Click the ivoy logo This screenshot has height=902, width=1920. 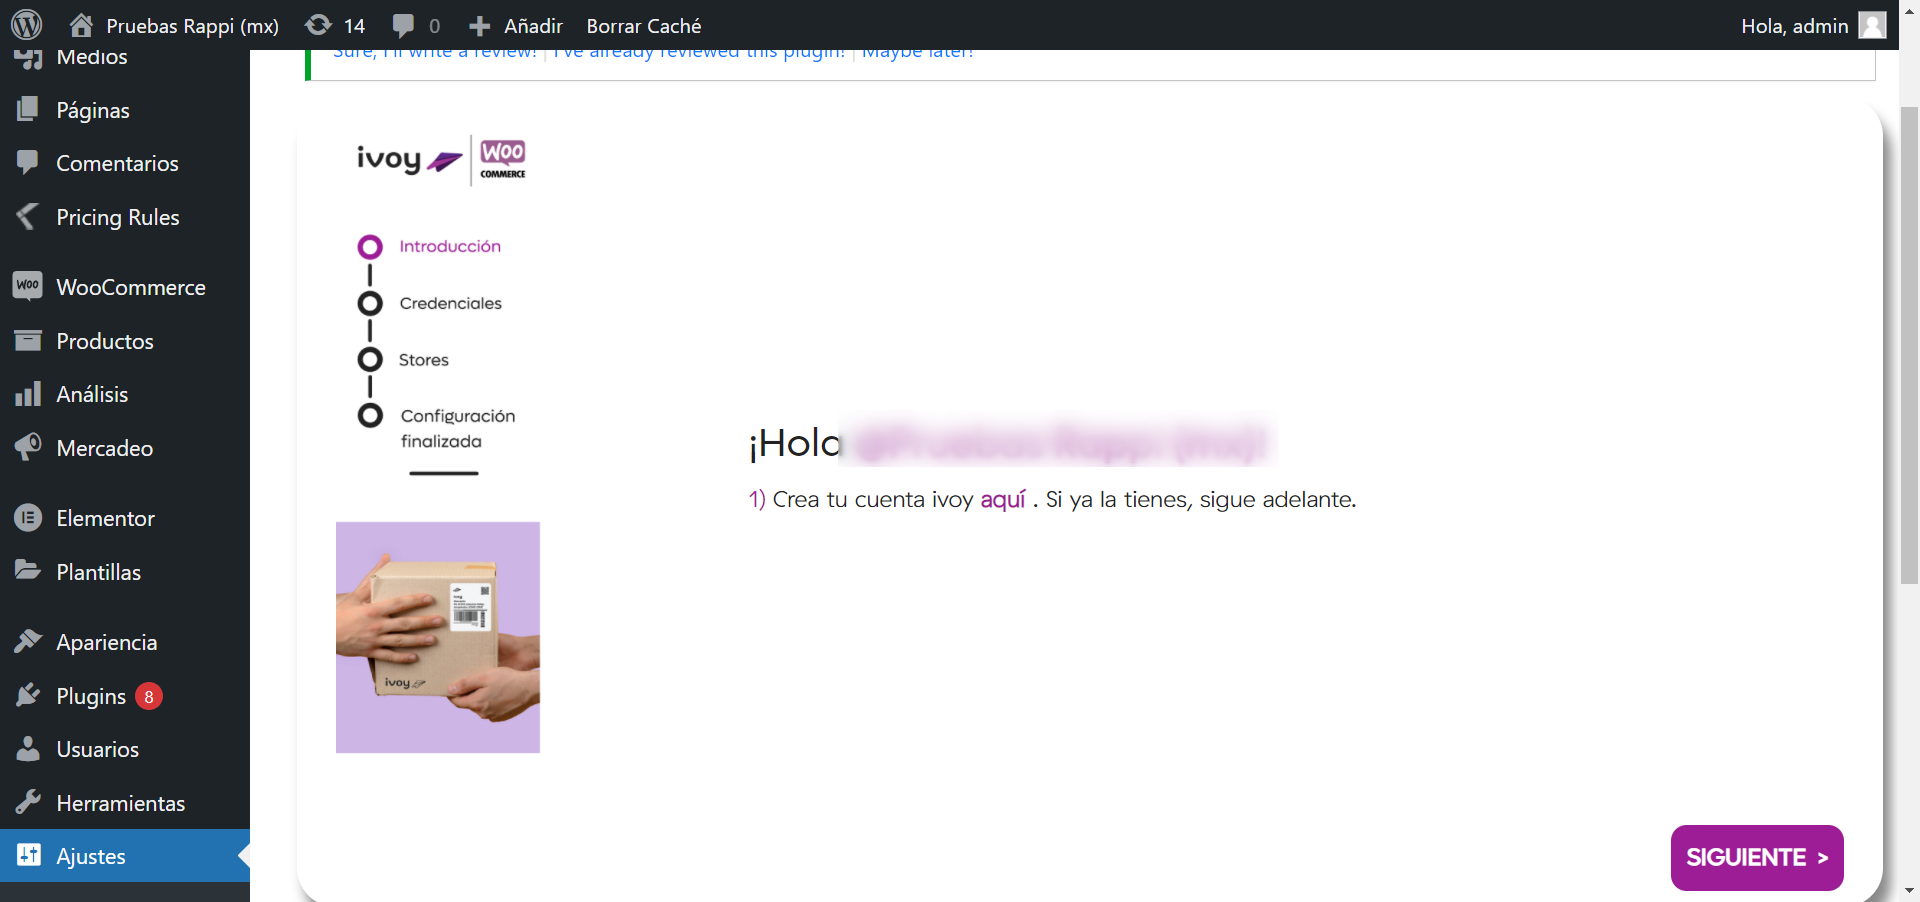coord(409,160)
